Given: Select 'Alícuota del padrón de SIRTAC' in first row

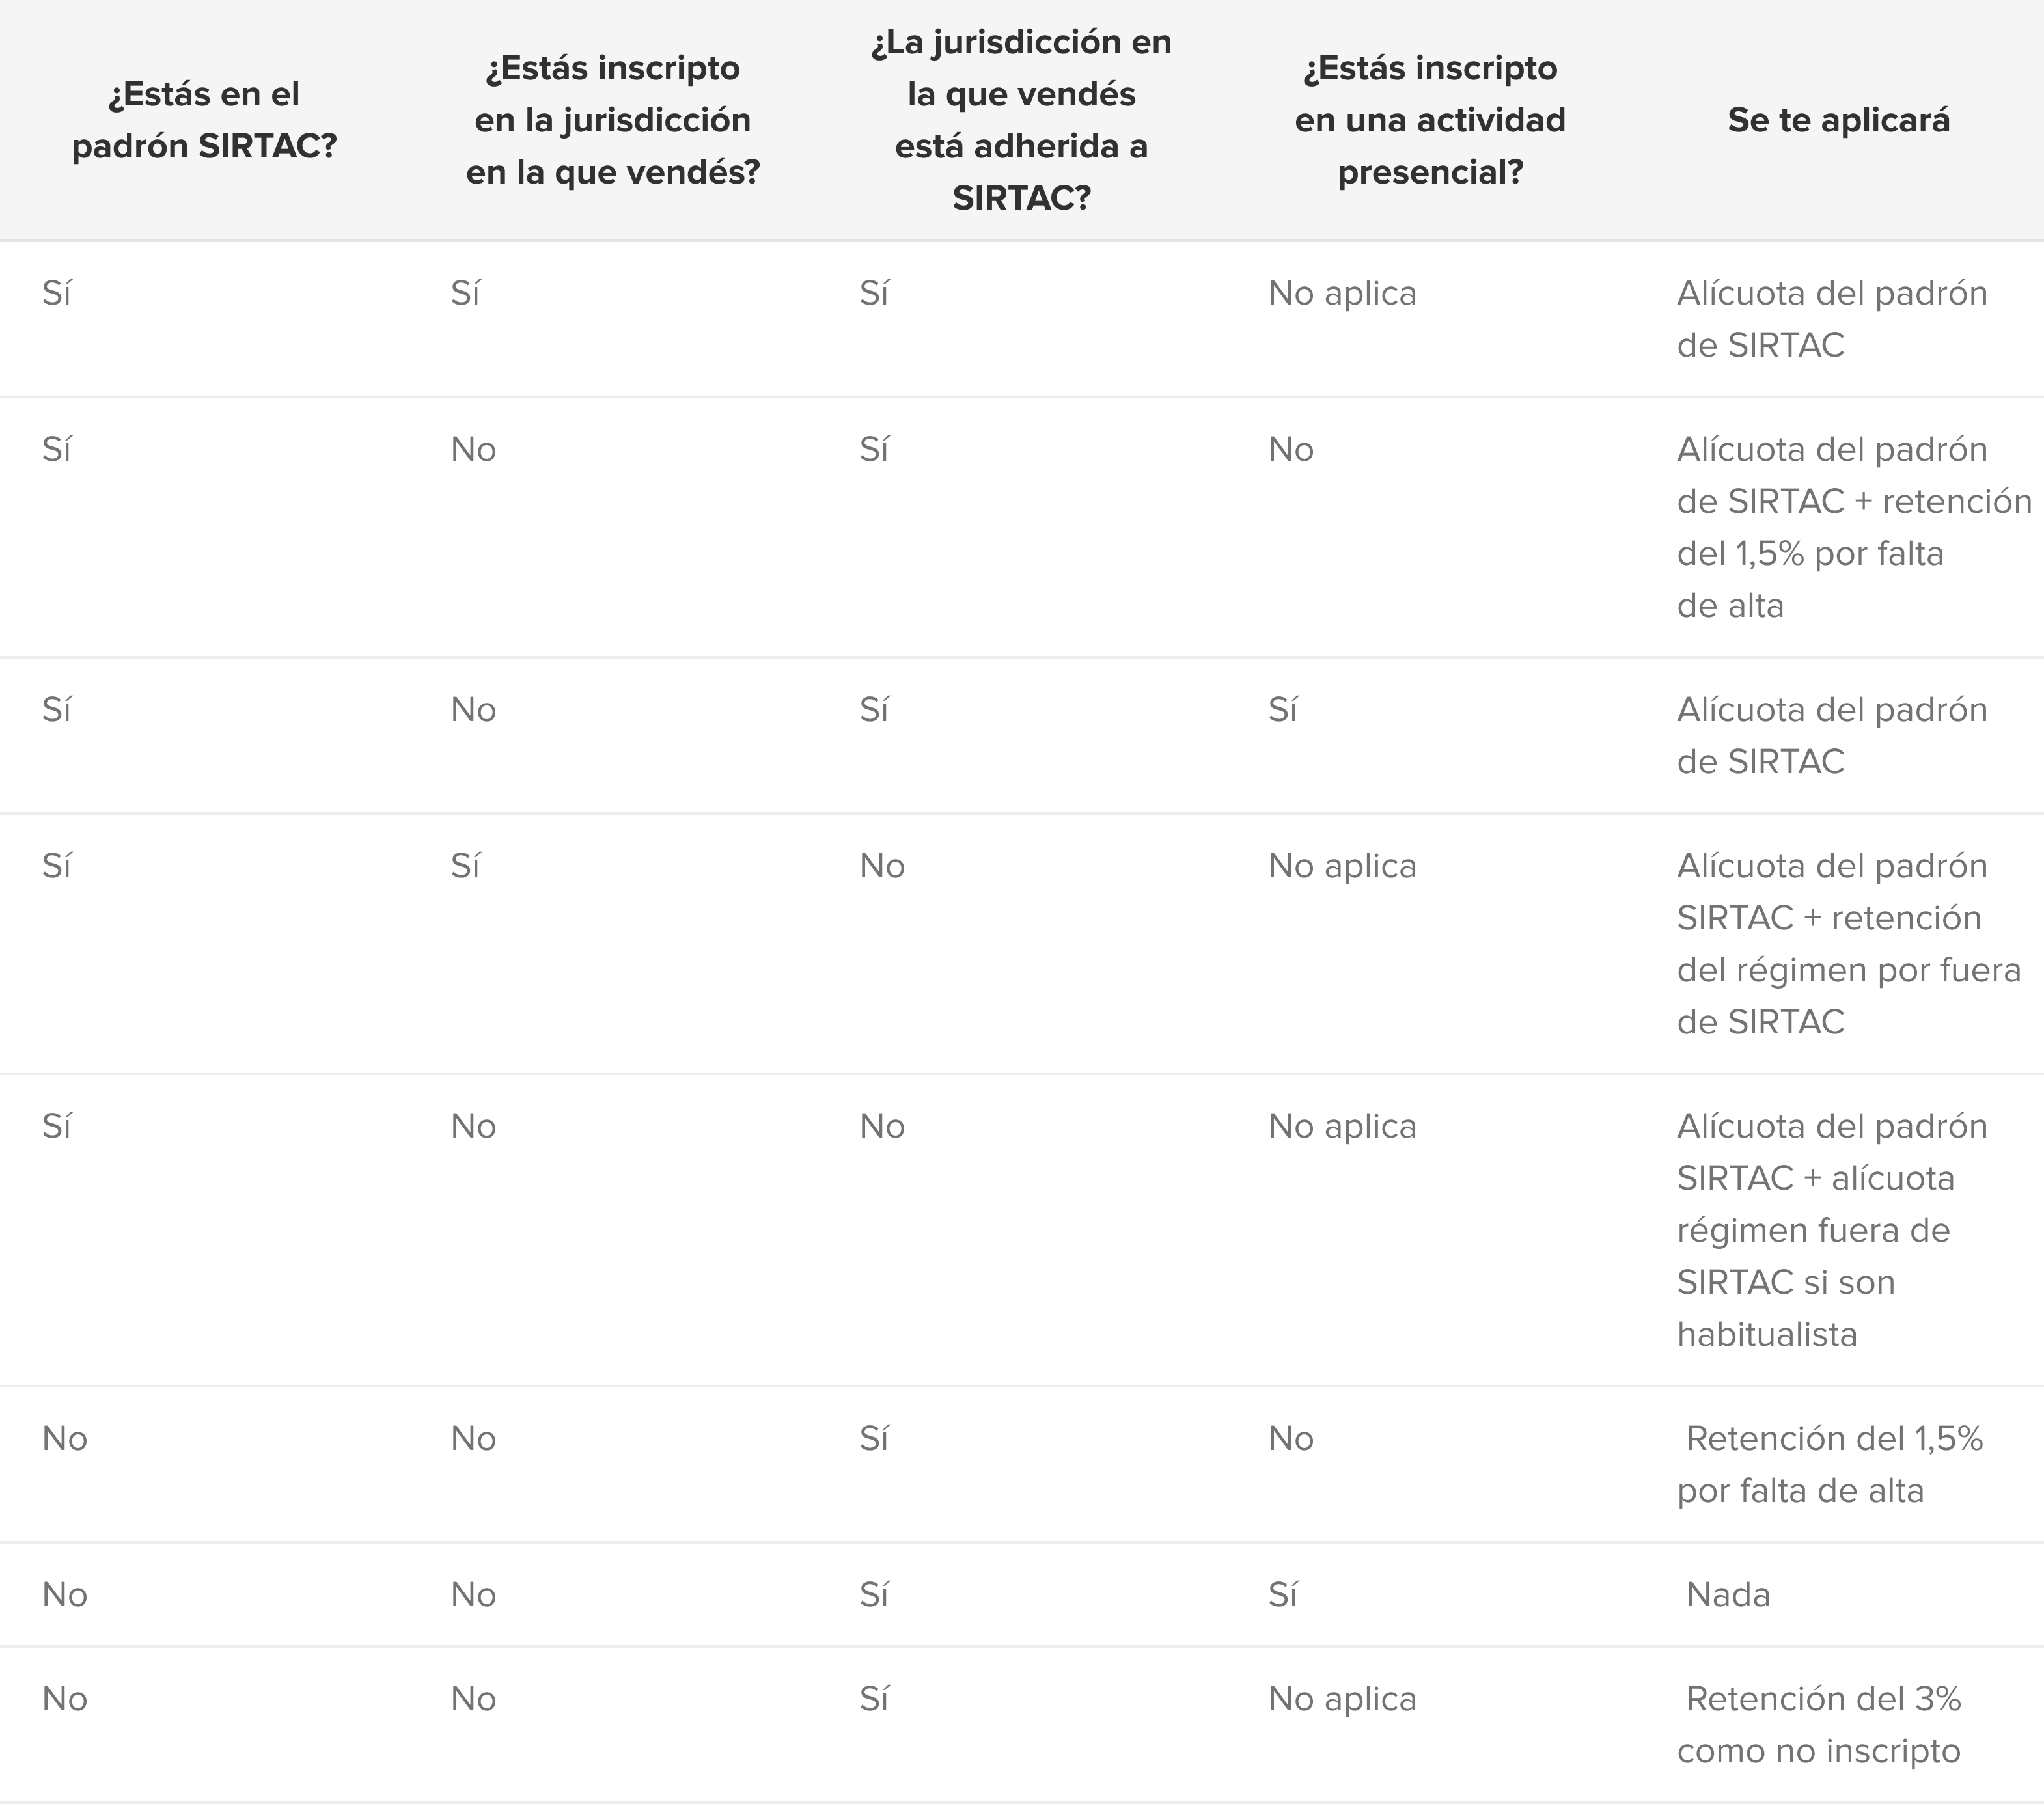Looking at the screenshot, I should (1831, 319).
